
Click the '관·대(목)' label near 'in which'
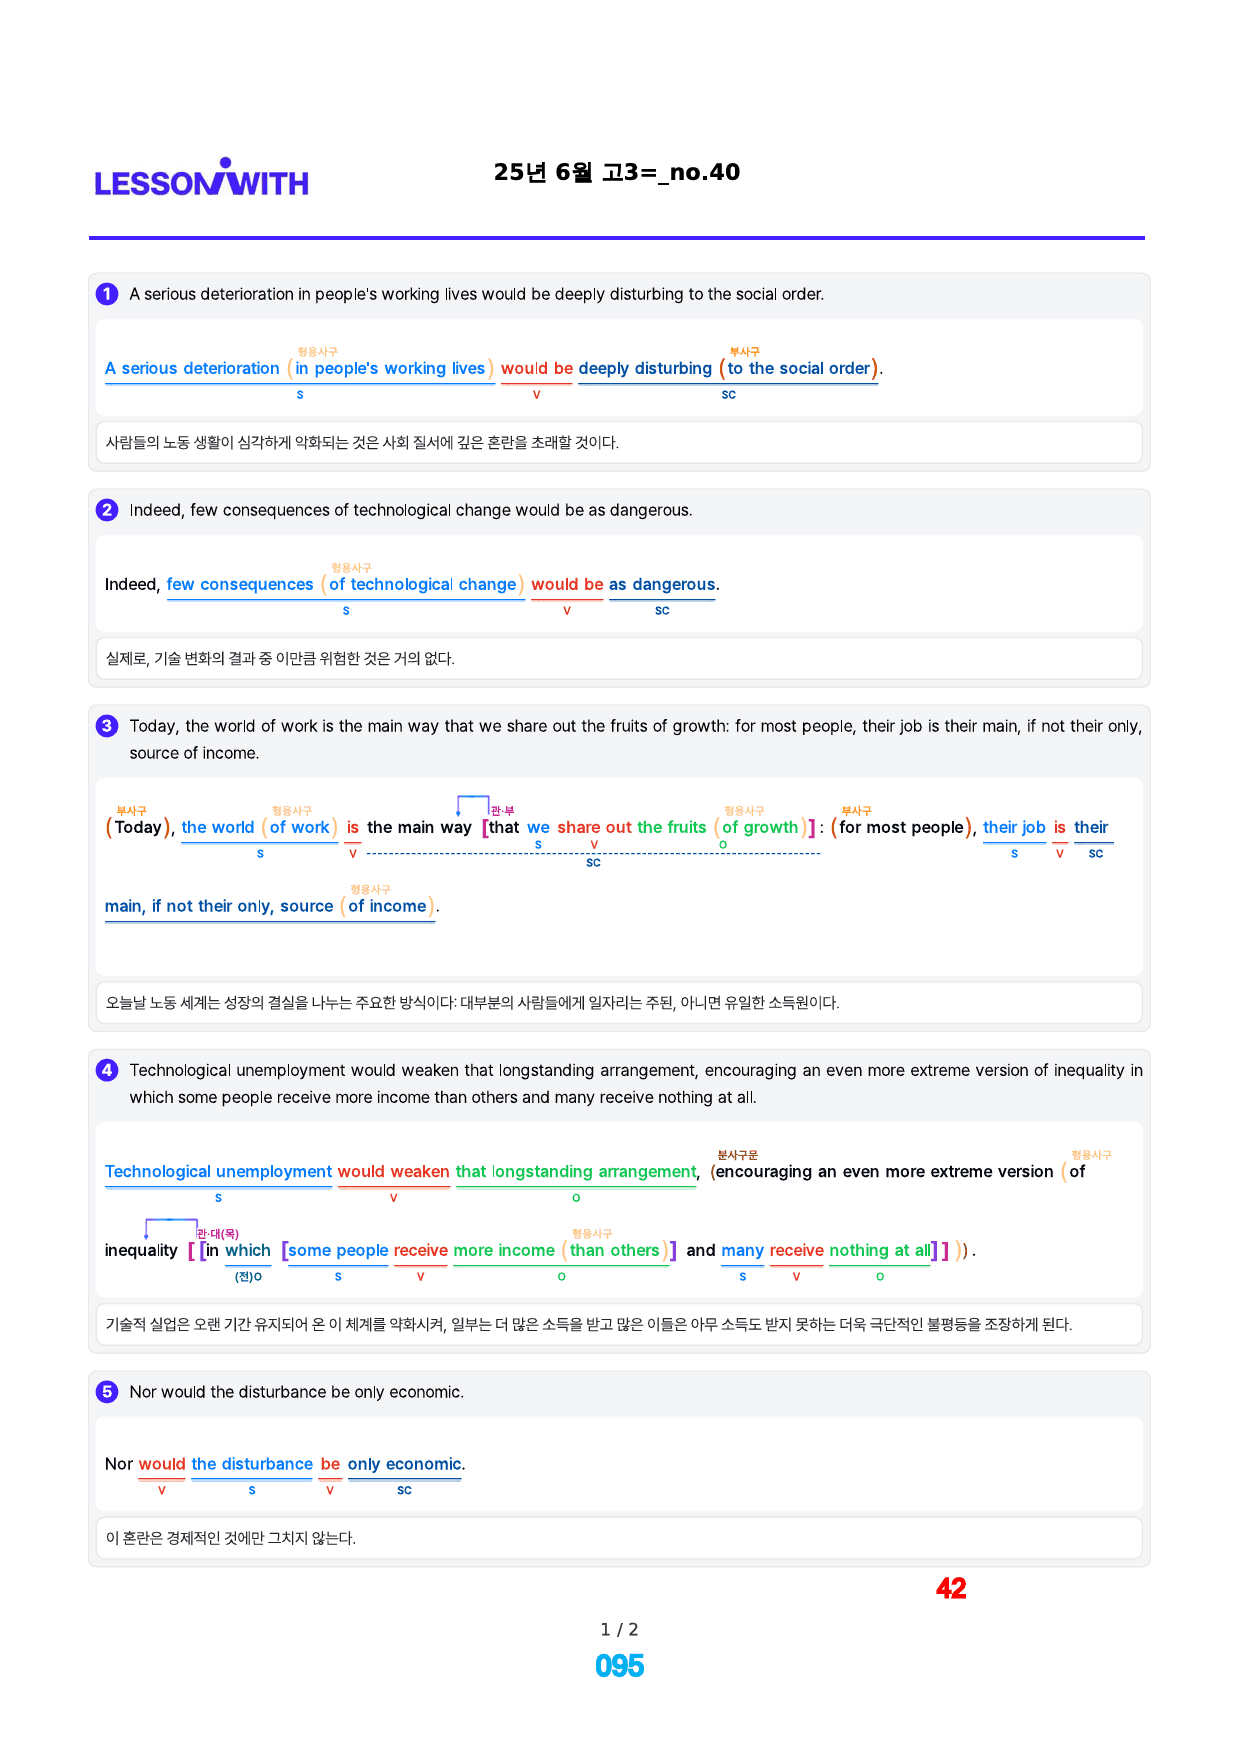pos(218,1234)
